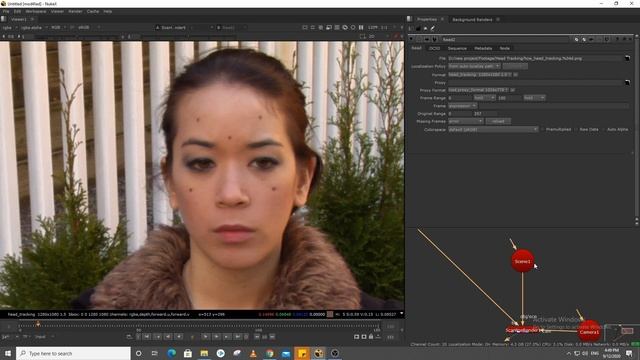Screen dimensions: 640x360
Task: Open Google Chrome from the taskbar
Action: tap(269, 353)
